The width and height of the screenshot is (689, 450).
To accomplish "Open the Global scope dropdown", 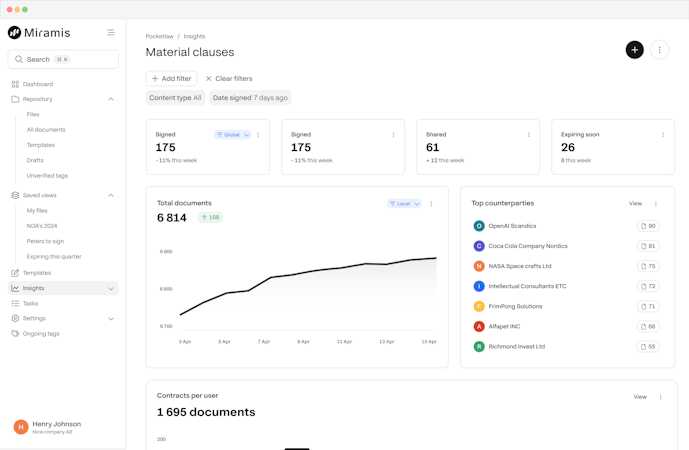I will 232,135.
